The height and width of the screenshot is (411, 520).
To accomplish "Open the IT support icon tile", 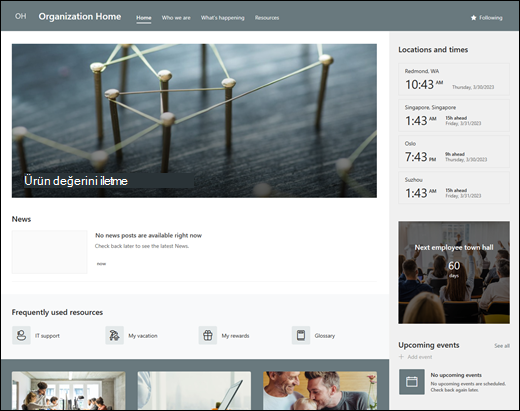I will point(21,335).
